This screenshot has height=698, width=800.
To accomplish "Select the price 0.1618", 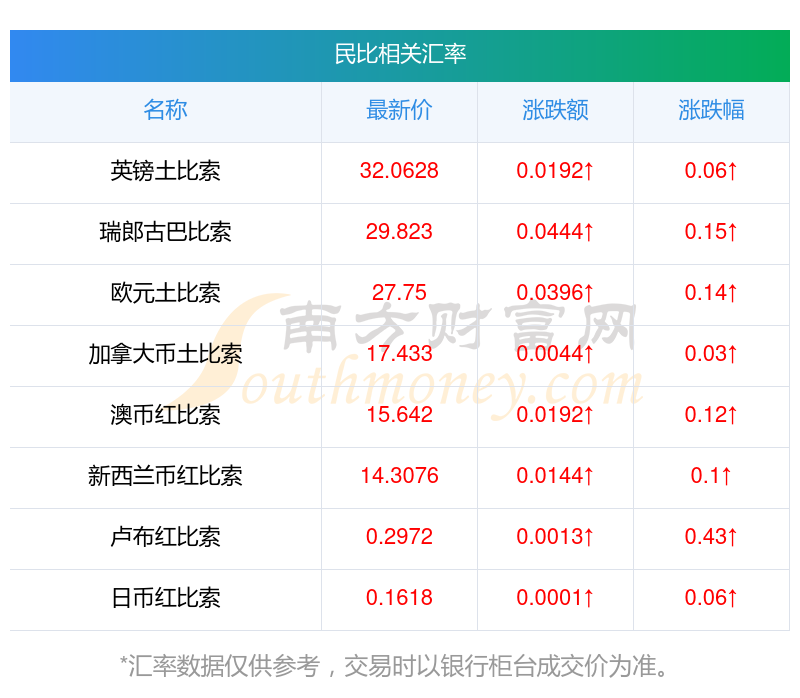I will pos(399,598).
